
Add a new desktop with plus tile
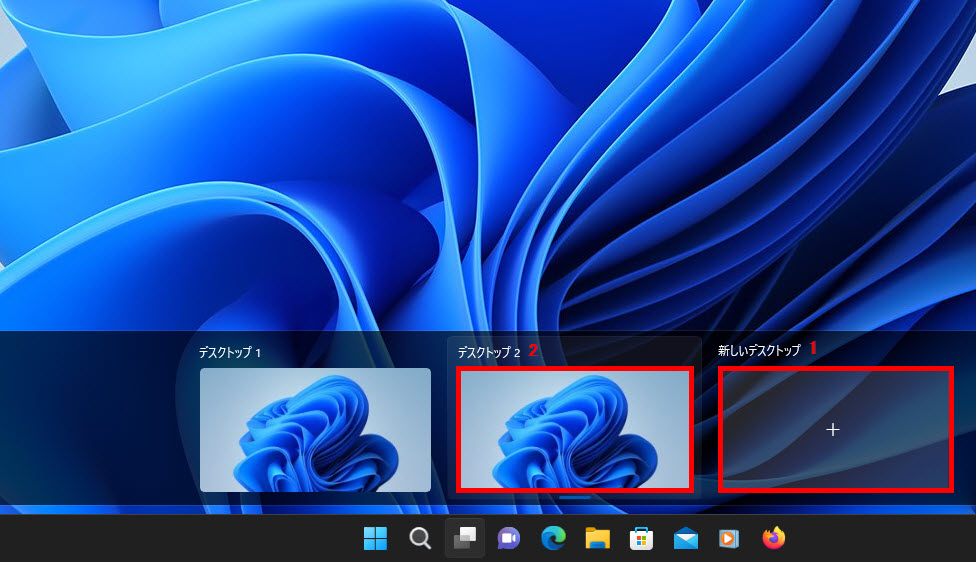click(834, 429)
